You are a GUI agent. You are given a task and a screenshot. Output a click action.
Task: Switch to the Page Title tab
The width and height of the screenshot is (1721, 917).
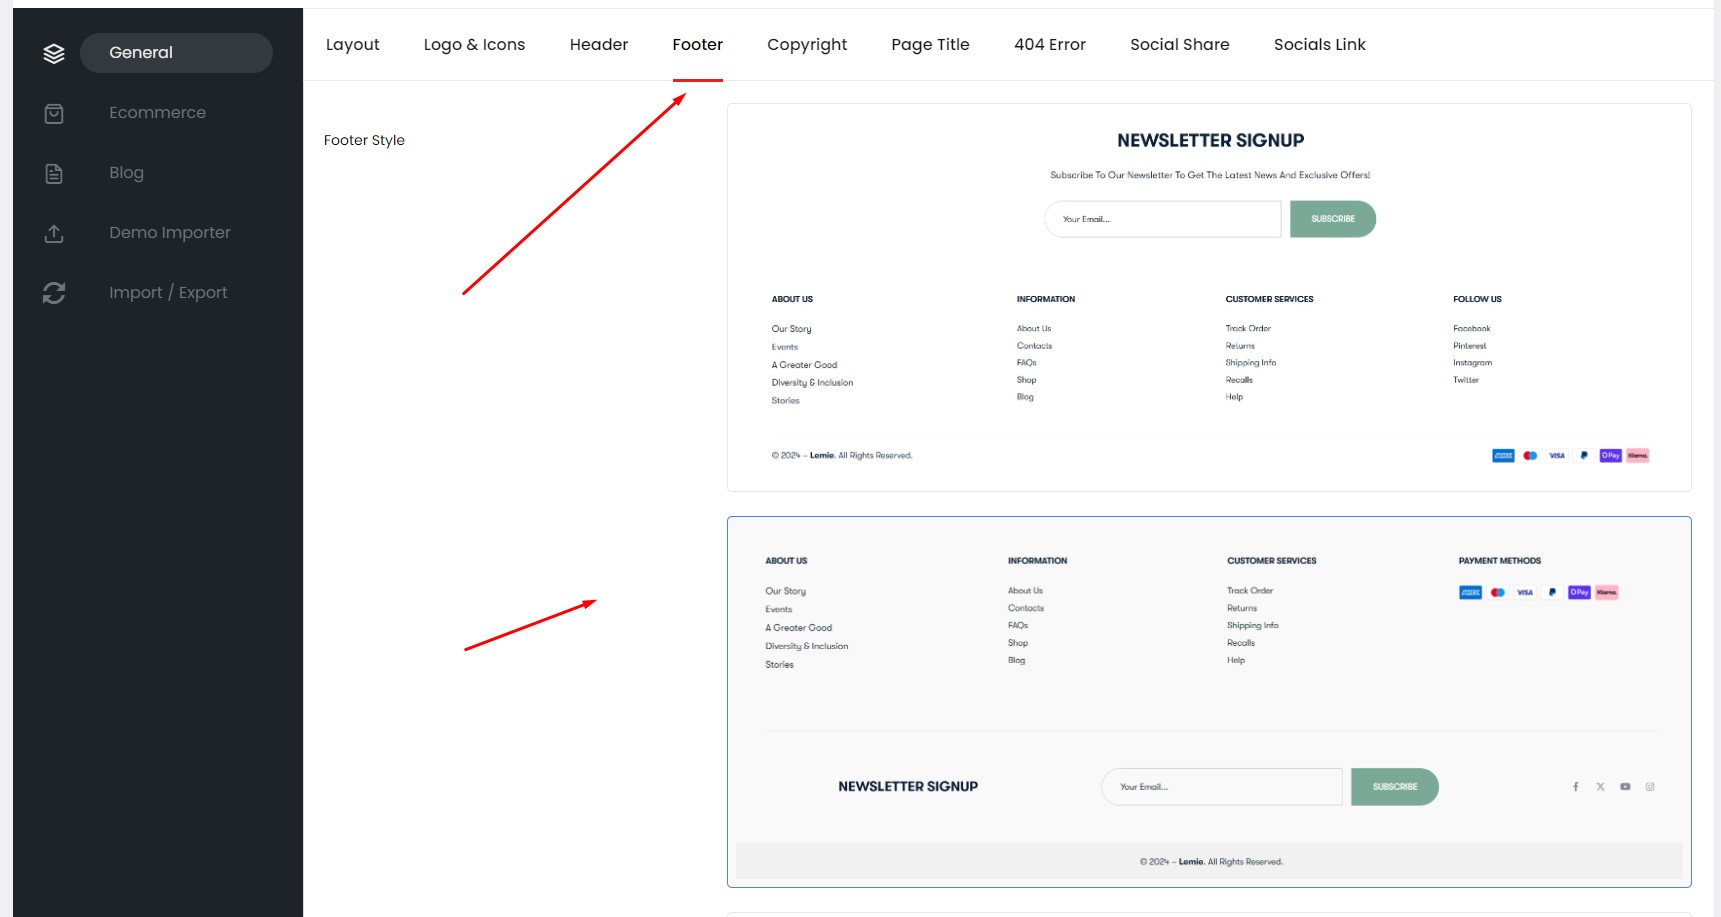tap(930, 45)
